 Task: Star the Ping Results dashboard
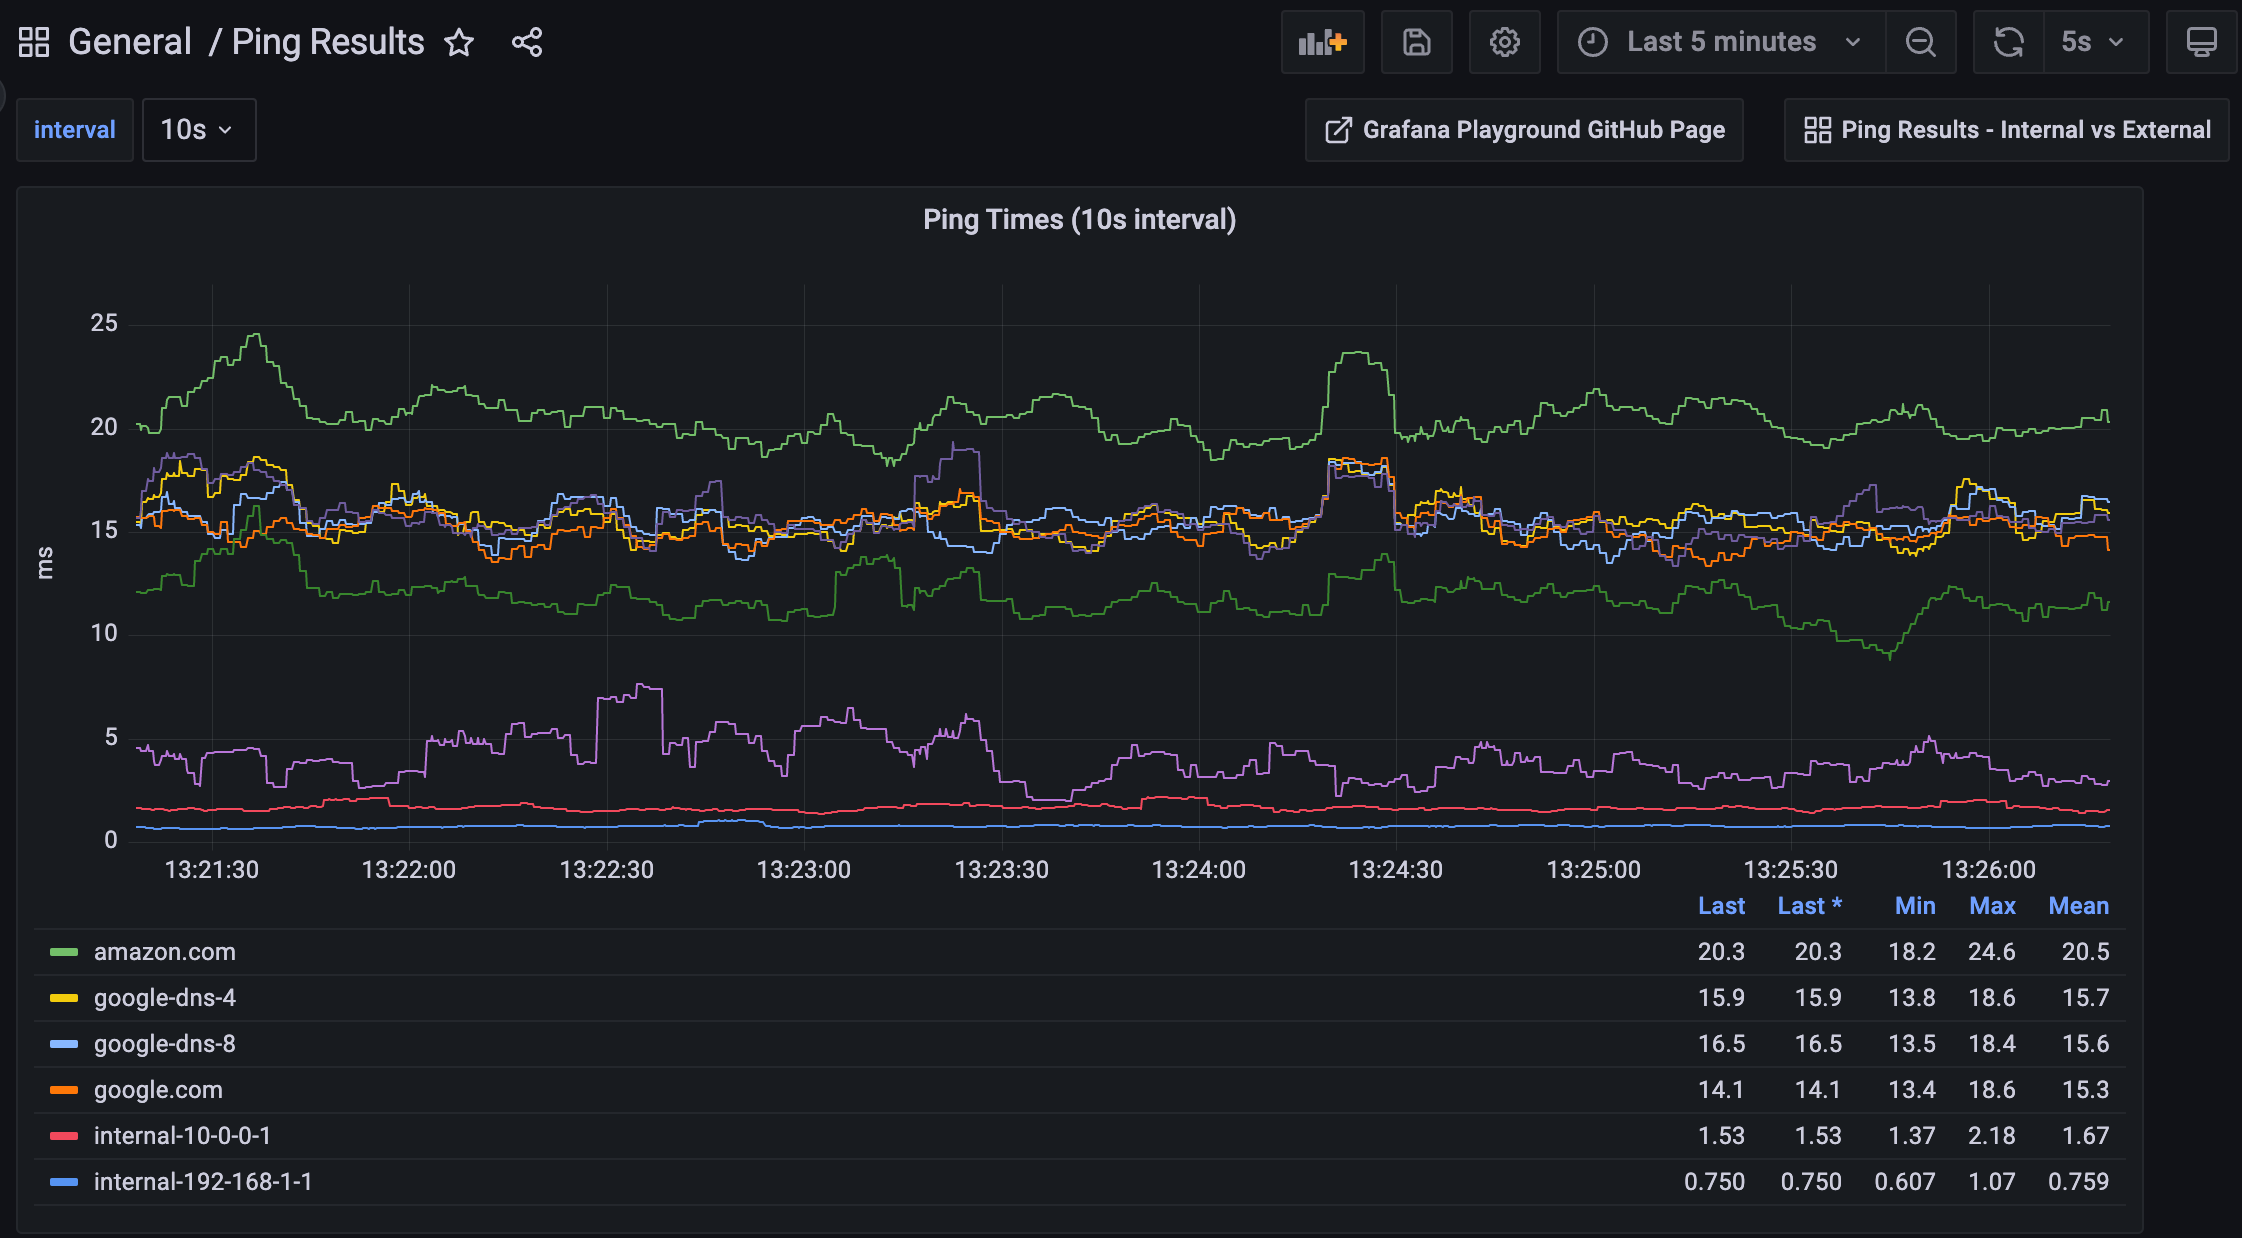tap(459, 42)
